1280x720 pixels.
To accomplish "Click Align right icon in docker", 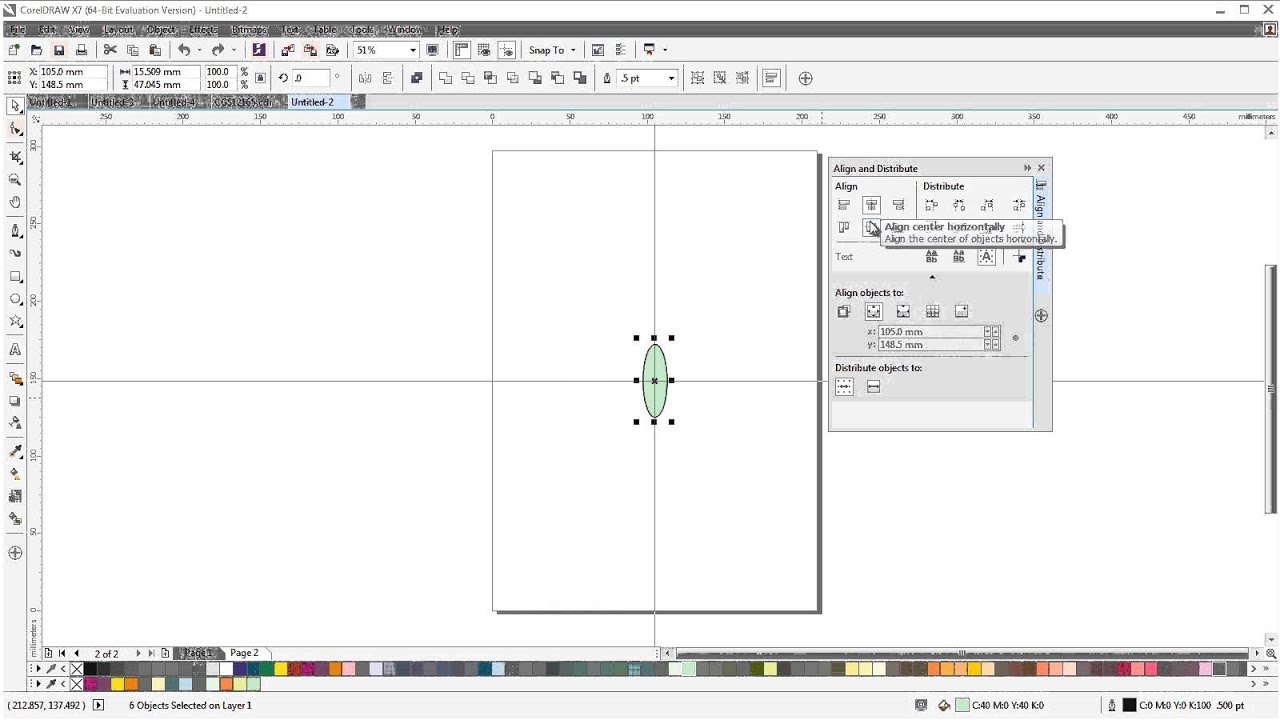I will tap(898, 205).
